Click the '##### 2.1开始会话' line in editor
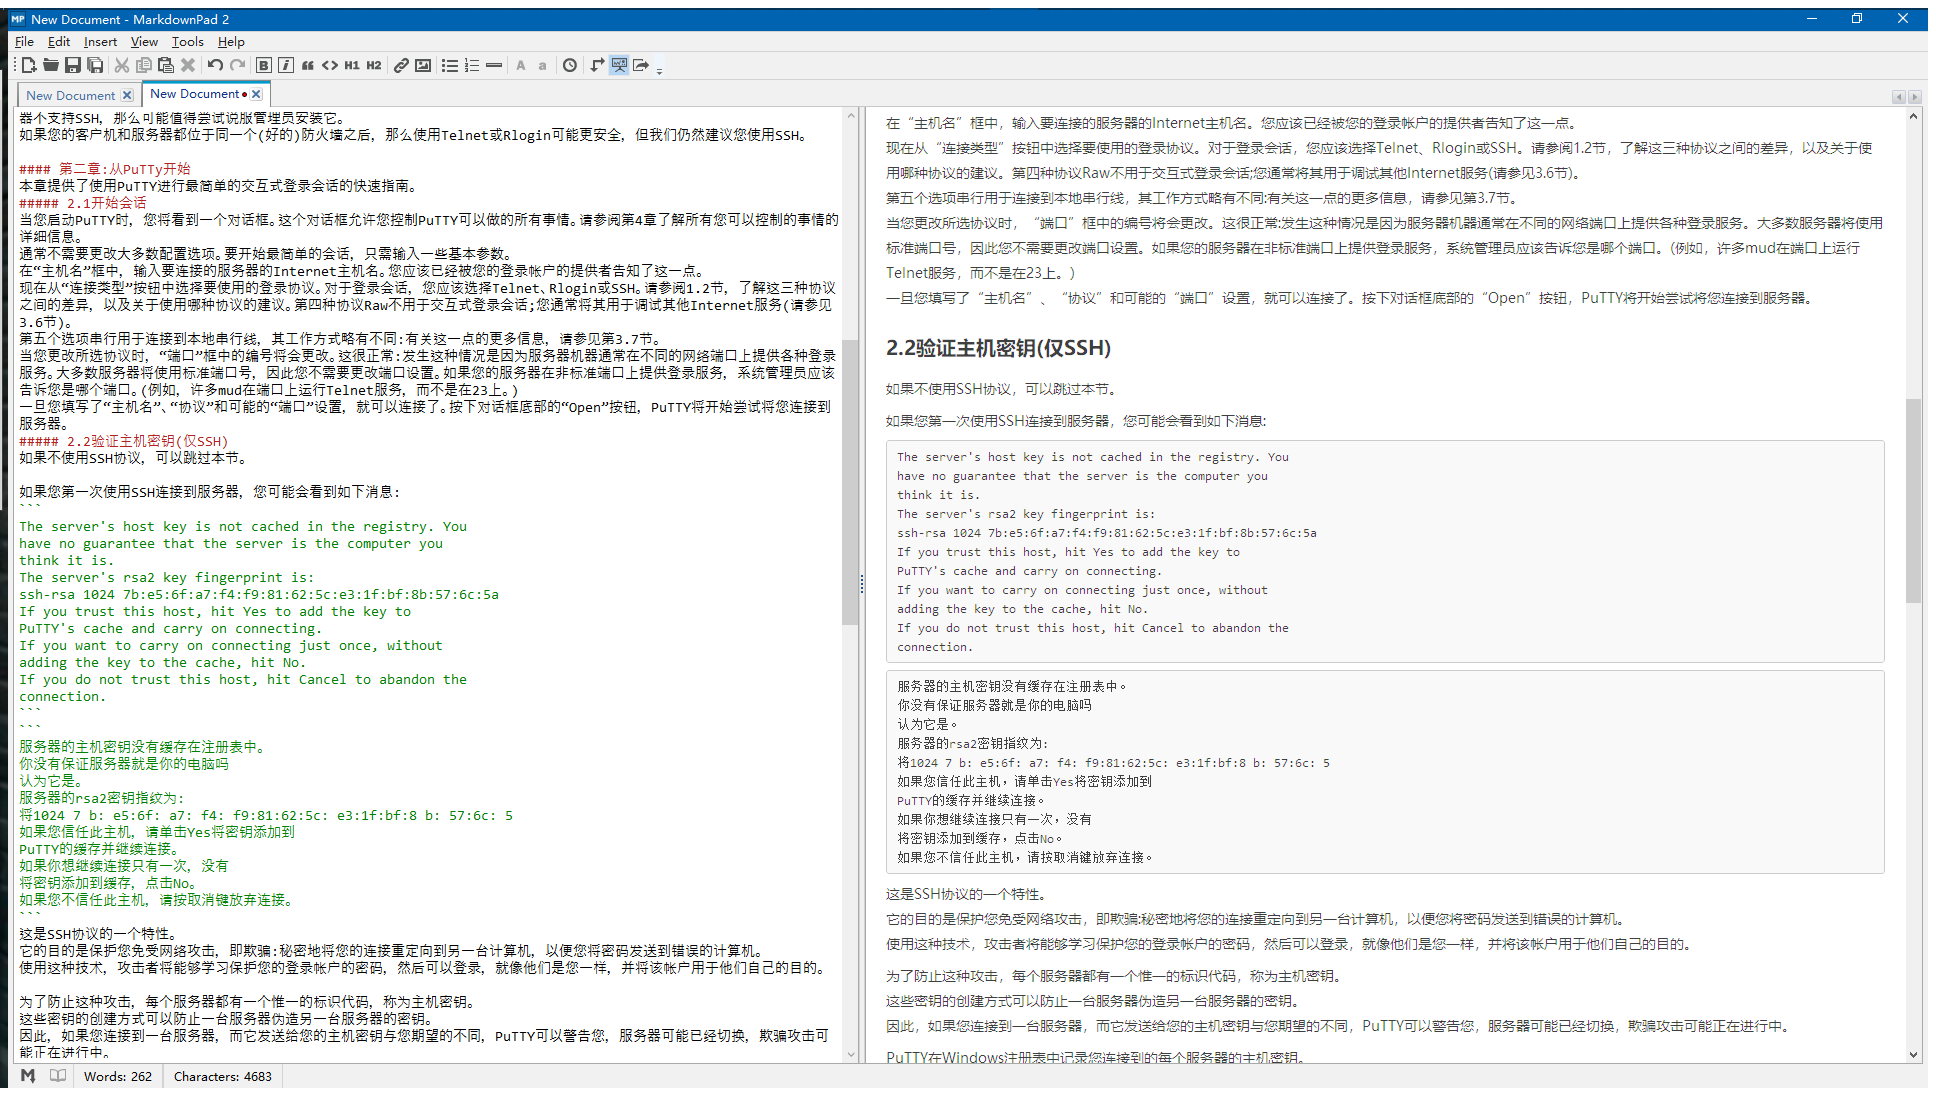 click(x=83, y=203)
